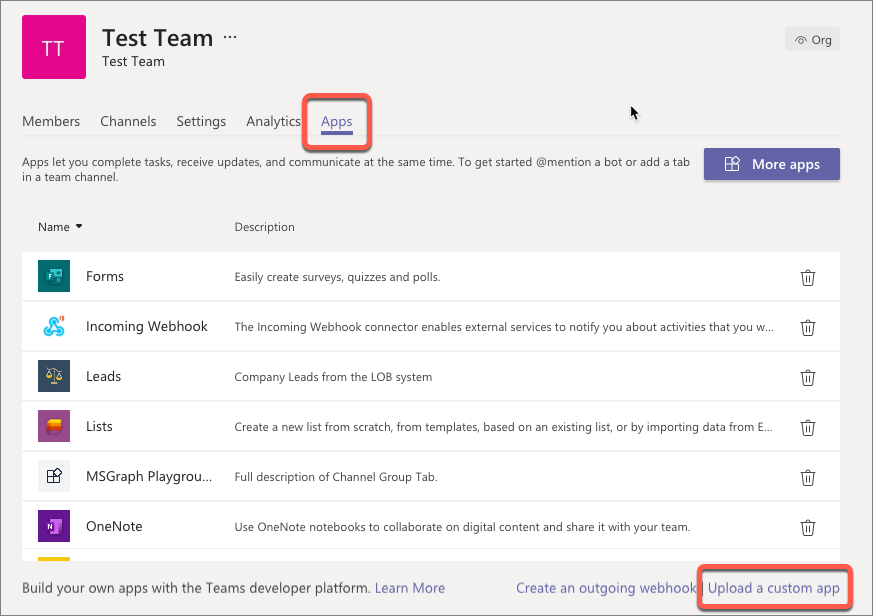Remove OneNote with its trash icon

click(808, 527)
